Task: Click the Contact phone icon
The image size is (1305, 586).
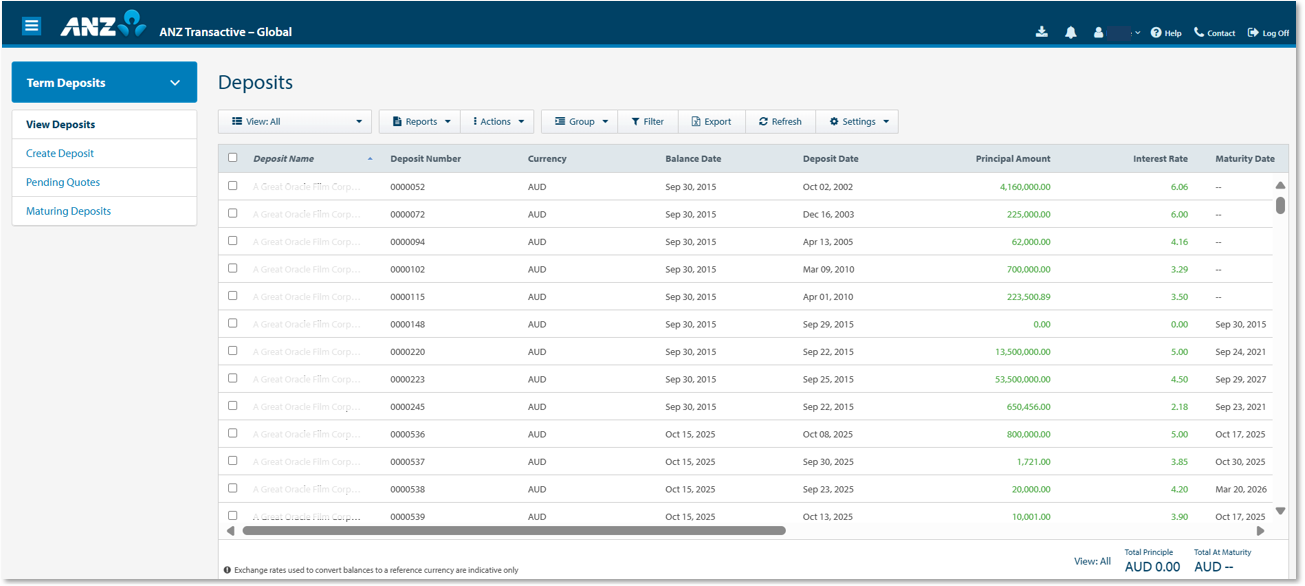Action: (x=1199, y=32)
